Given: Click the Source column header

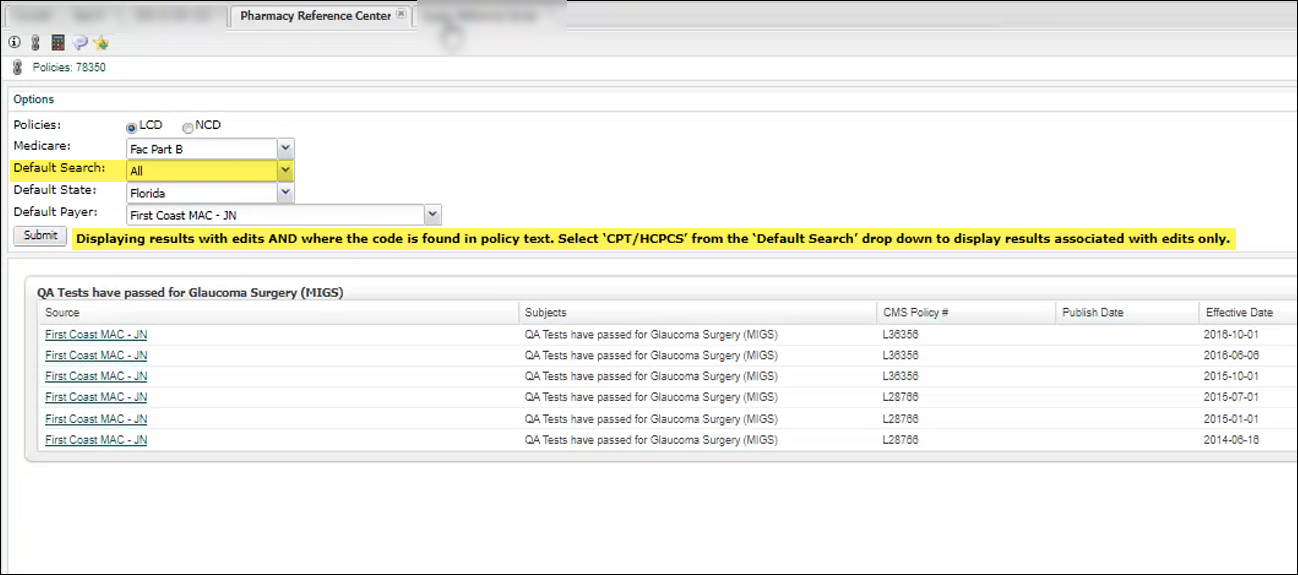Looking at the screenshot, I should tap(62, 313).
